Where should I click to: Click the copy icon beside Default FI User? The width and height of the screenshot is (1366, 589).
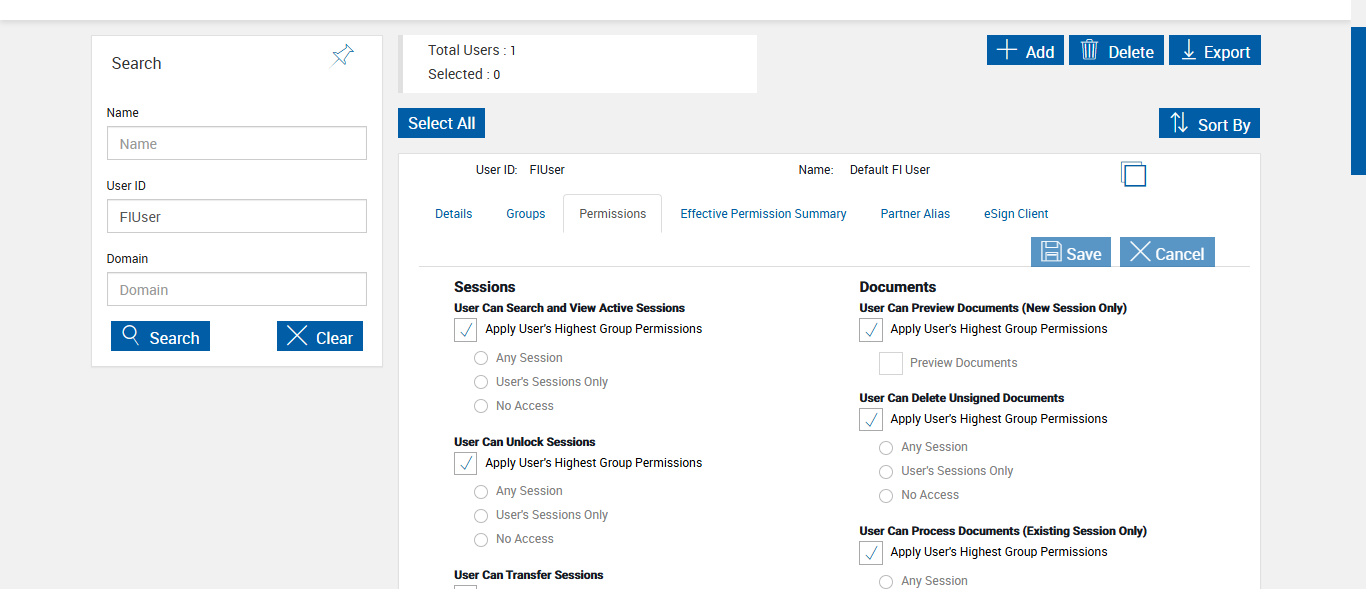coord(1133,174)
